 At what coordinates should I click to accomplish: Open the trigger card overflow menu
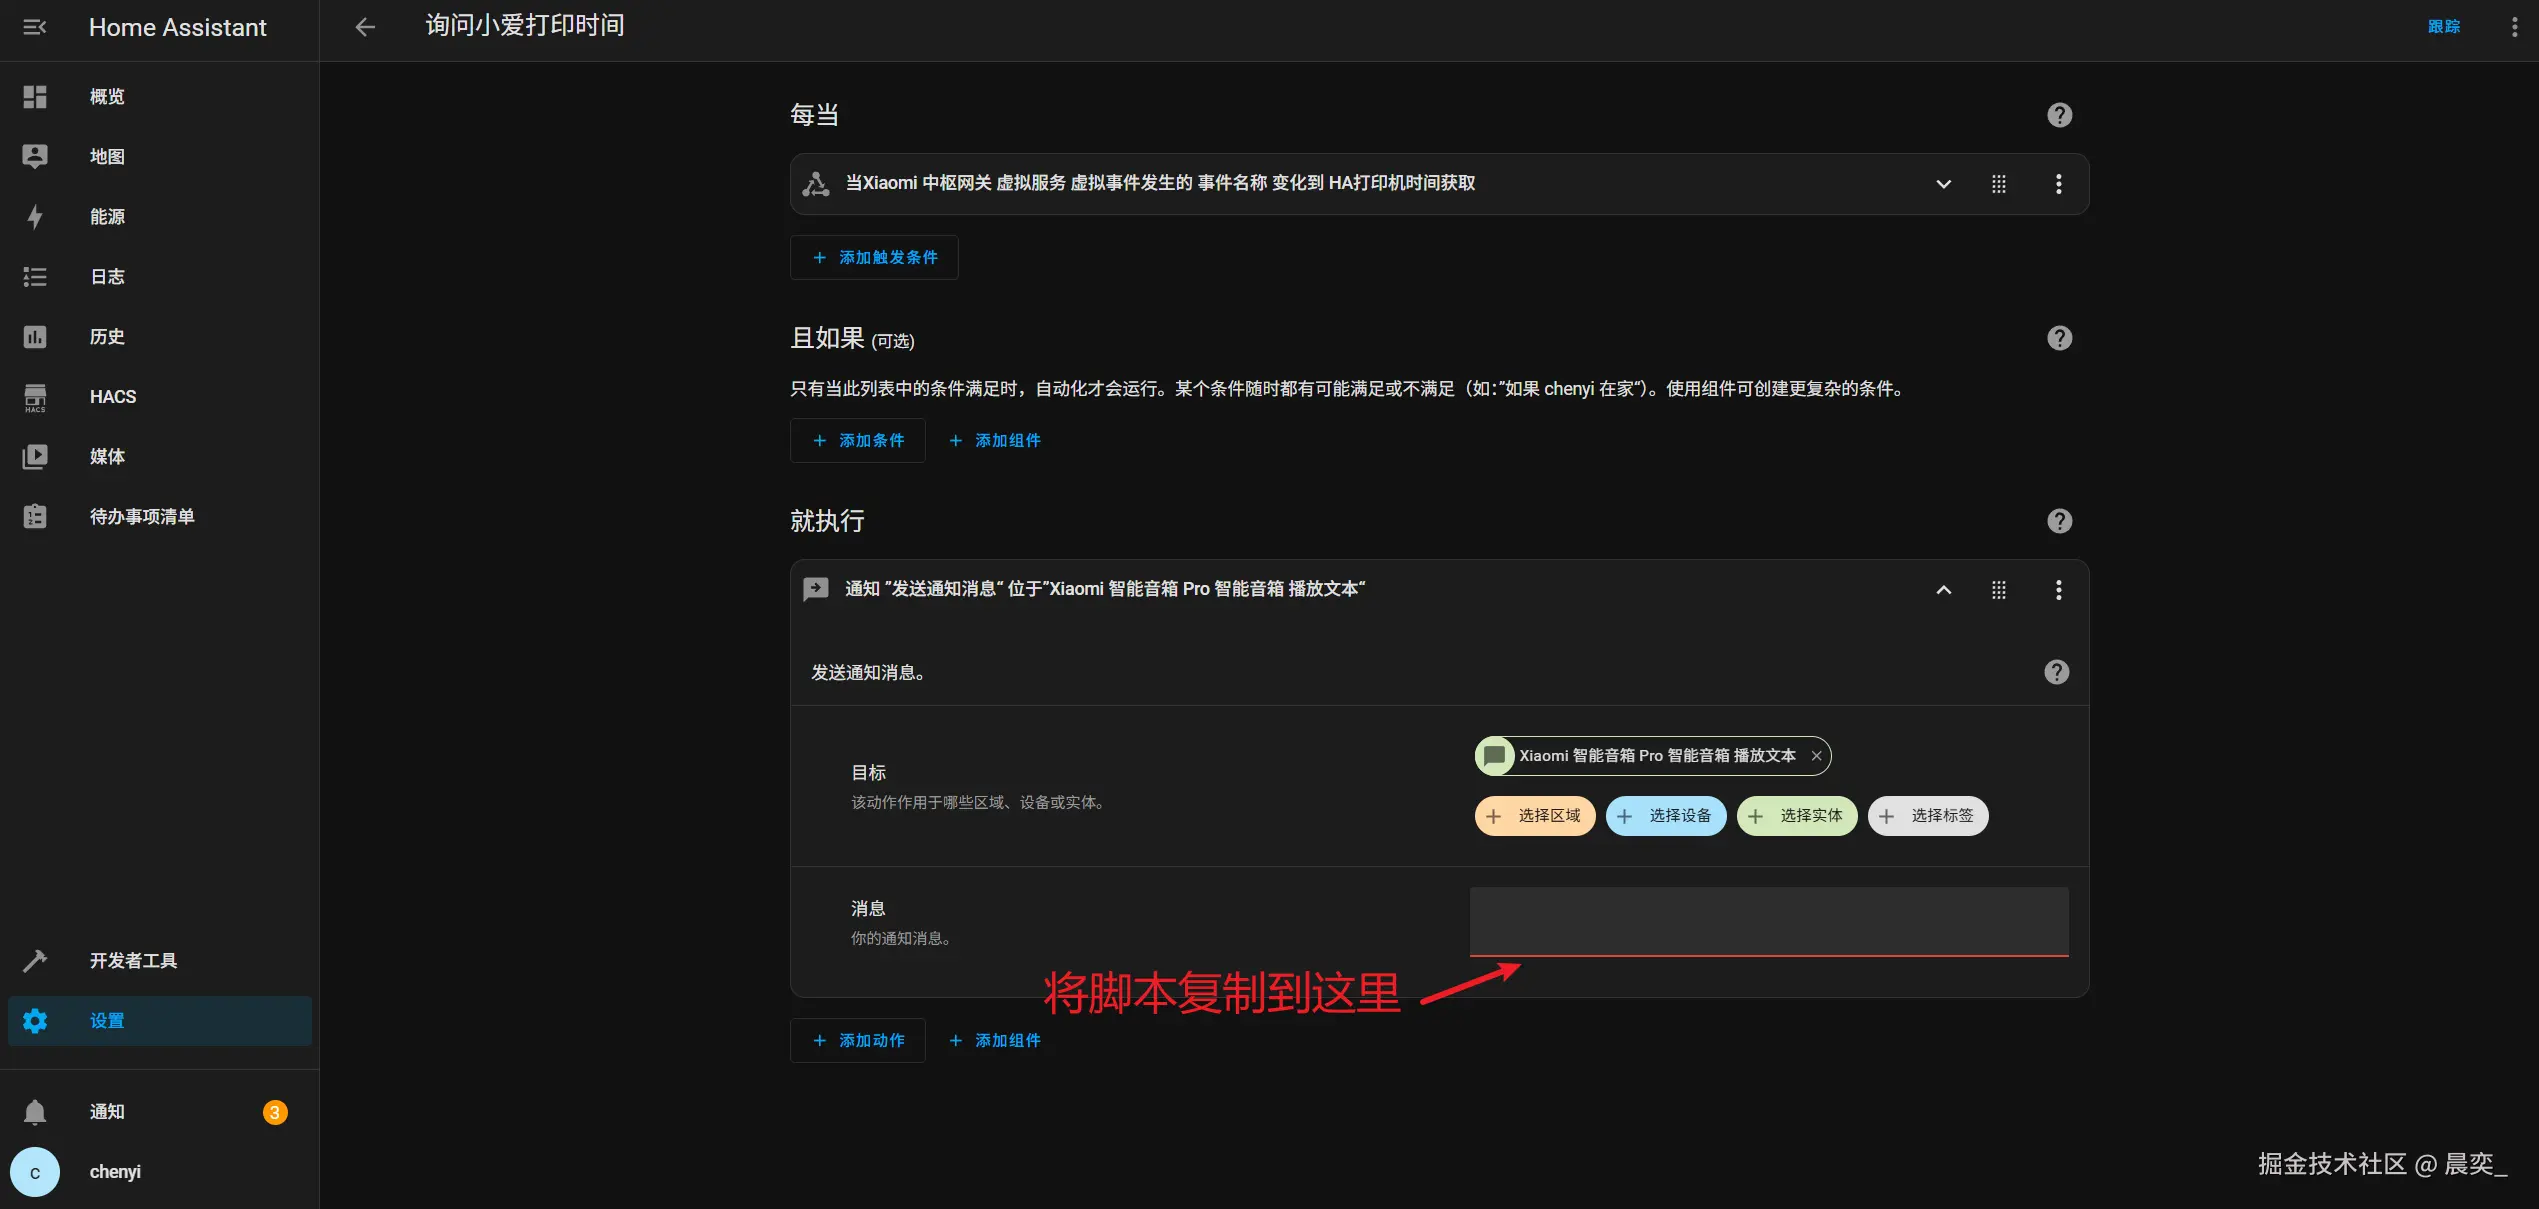2058,184
